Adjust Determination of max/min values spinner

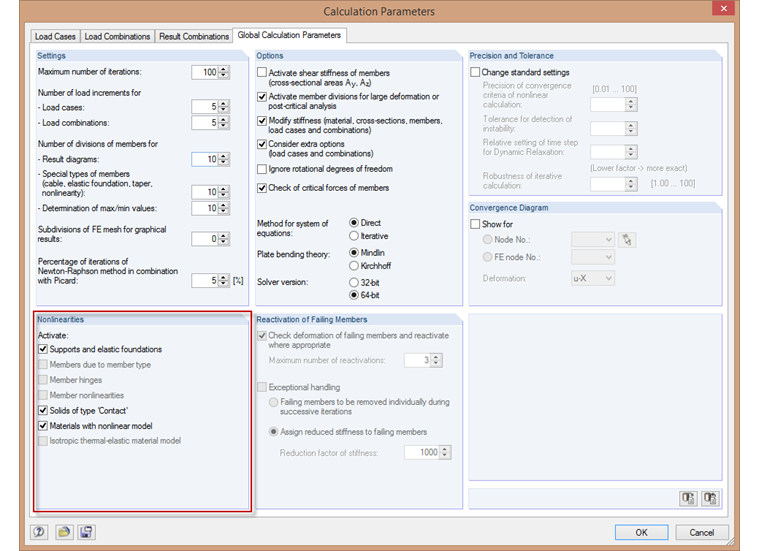point(223,208)
